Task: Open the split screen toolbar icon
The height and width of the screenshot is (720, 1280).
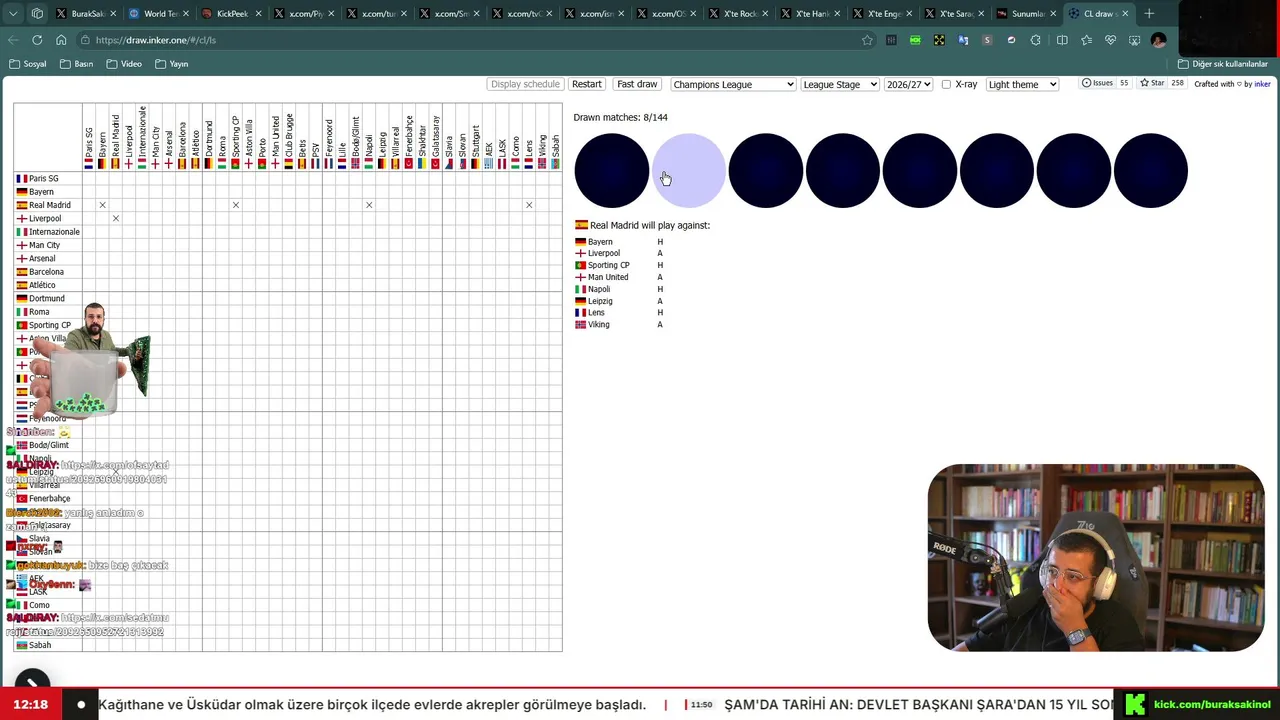Action: point(1062,40)
